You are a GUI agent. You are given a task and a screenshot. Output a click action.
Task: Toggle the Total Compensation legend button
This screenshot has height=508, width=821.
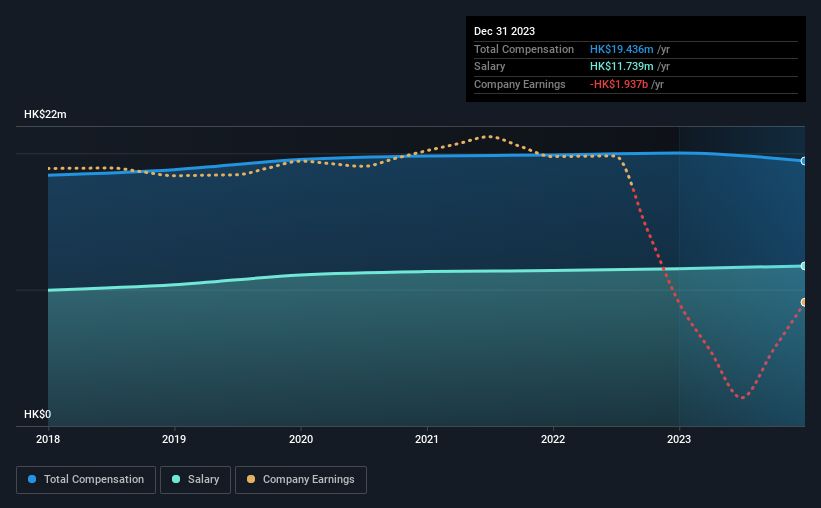86,480
